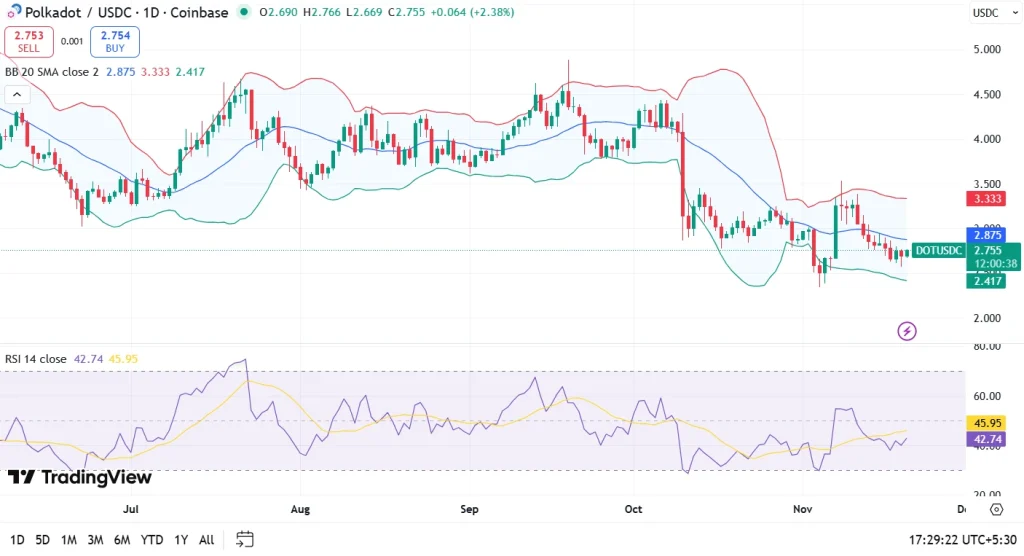
Task: Select the 1M time range
Action: click(69, 540)
